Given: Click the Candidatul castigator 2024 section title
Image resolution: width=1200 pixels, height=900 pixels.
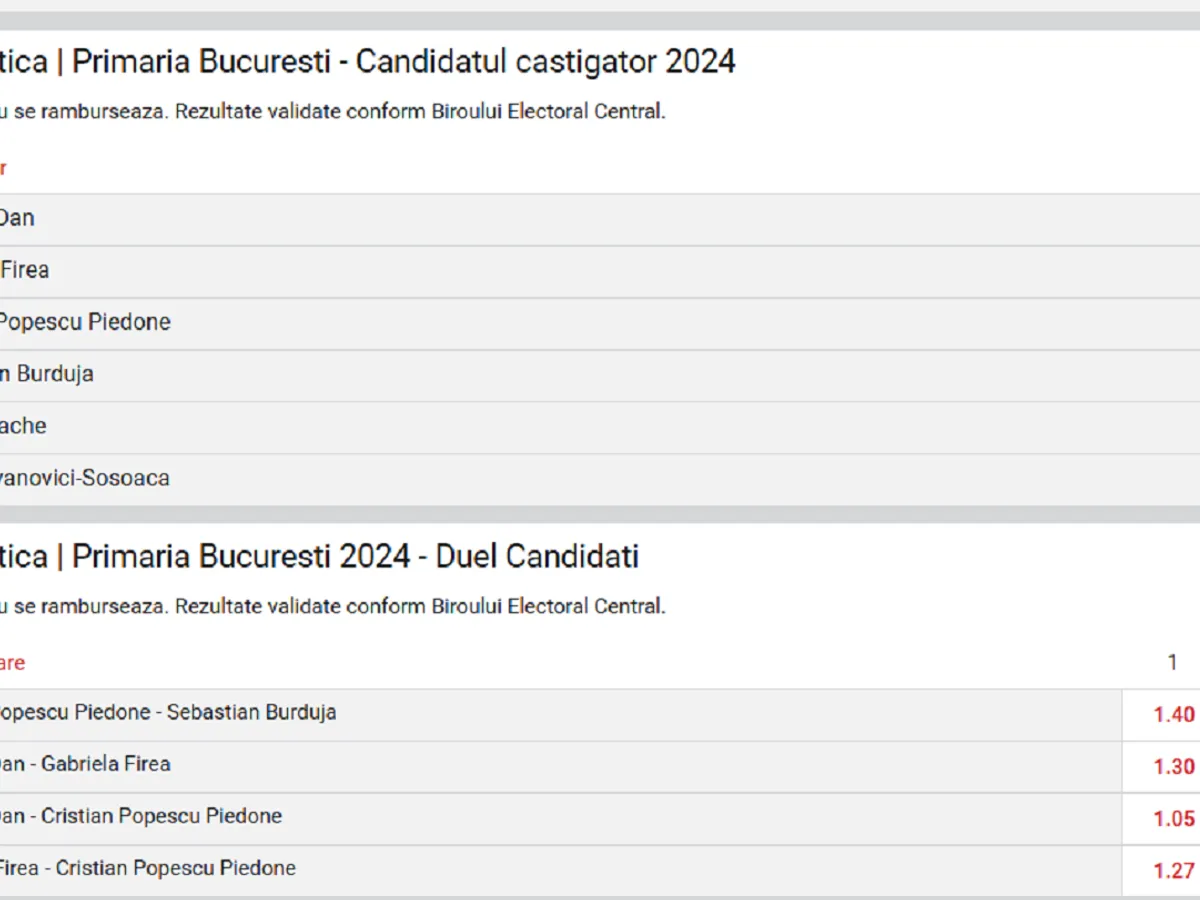Looking at the screenshot, I should (x=368, y=62).
